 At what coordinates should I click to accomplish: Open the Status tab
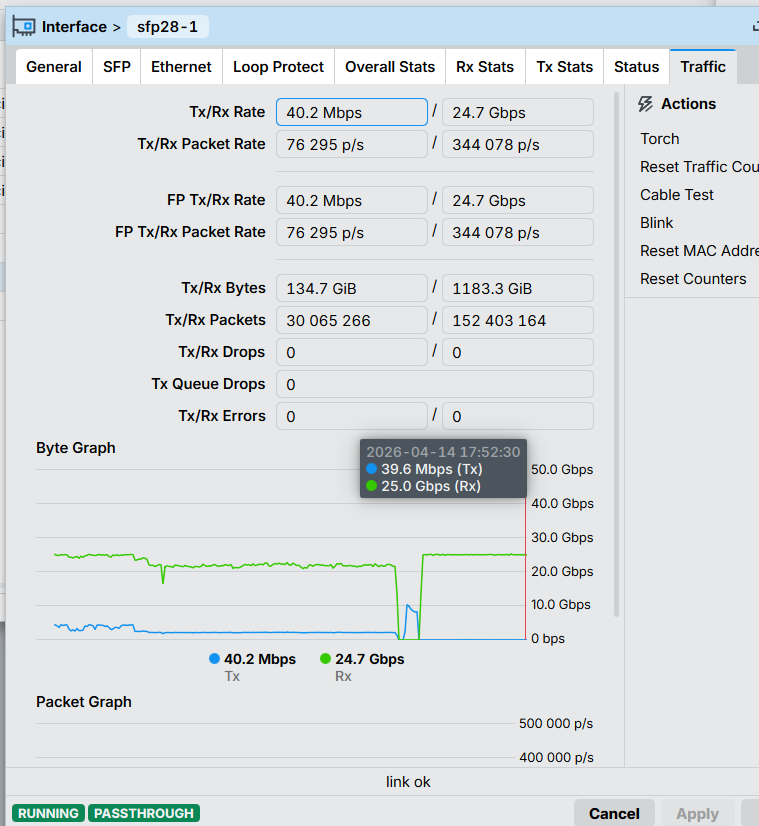point(636,67)
